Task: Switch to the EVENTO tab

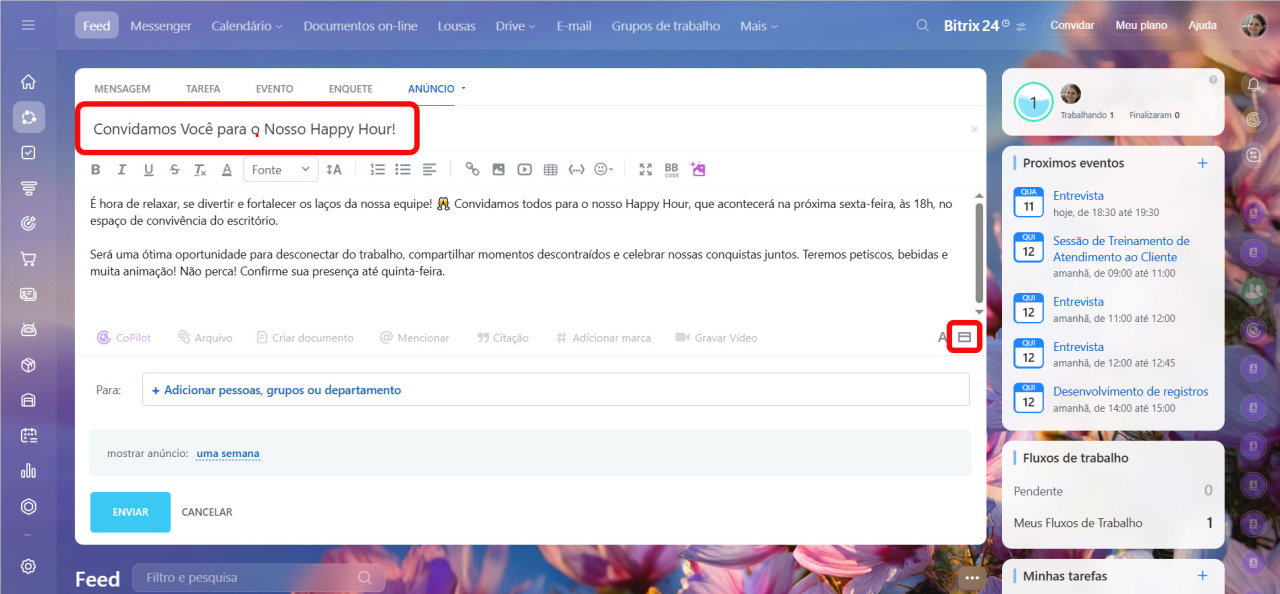Action: coord(275,89)
